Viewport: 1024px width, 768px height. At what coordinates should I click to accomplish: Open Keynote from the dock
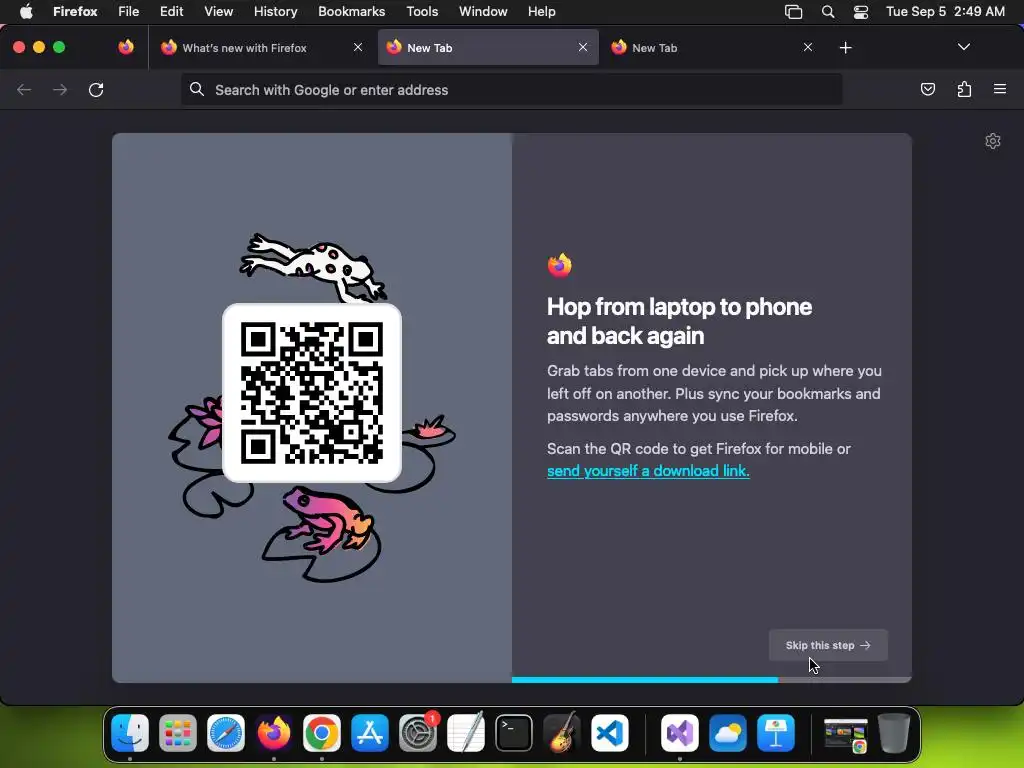point(776,733)
